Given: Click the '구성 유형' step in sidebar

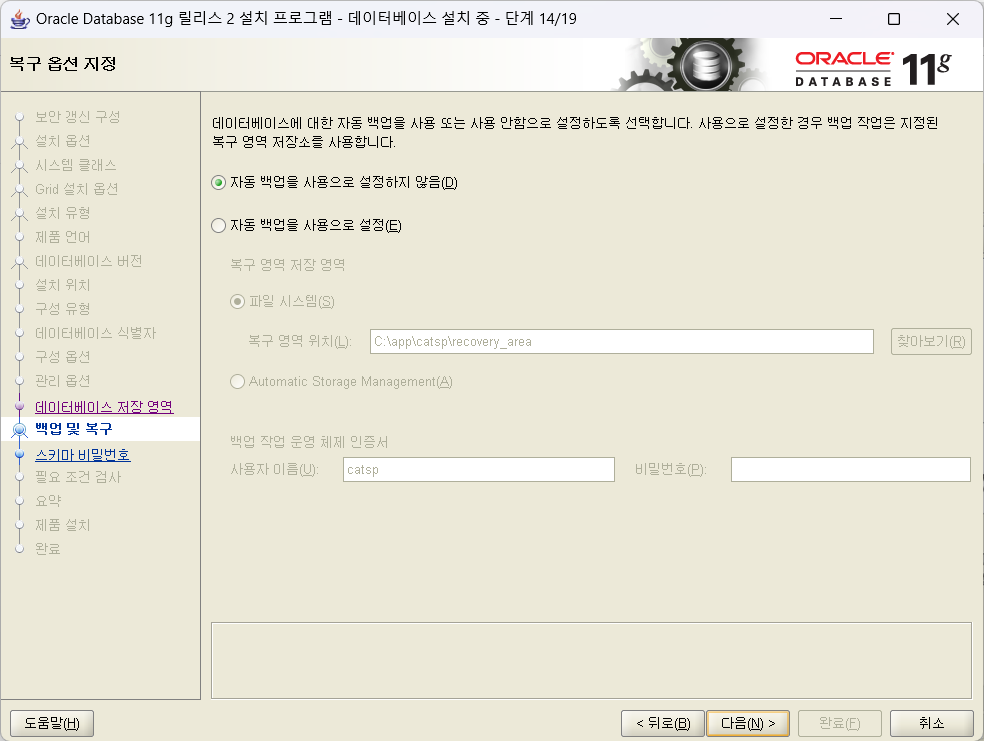Looking at the screenshot, I should click(x=63, y=309).
